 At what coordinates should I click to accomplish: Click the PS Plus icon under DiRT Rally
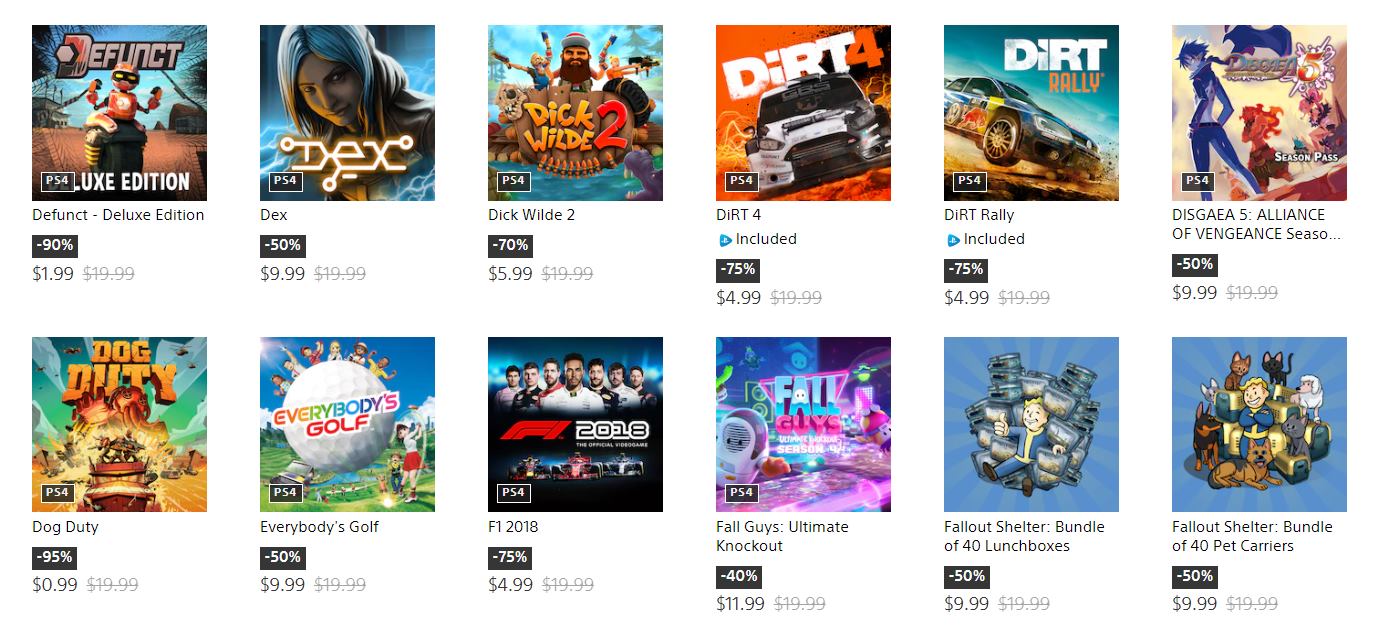coord(953,240)
